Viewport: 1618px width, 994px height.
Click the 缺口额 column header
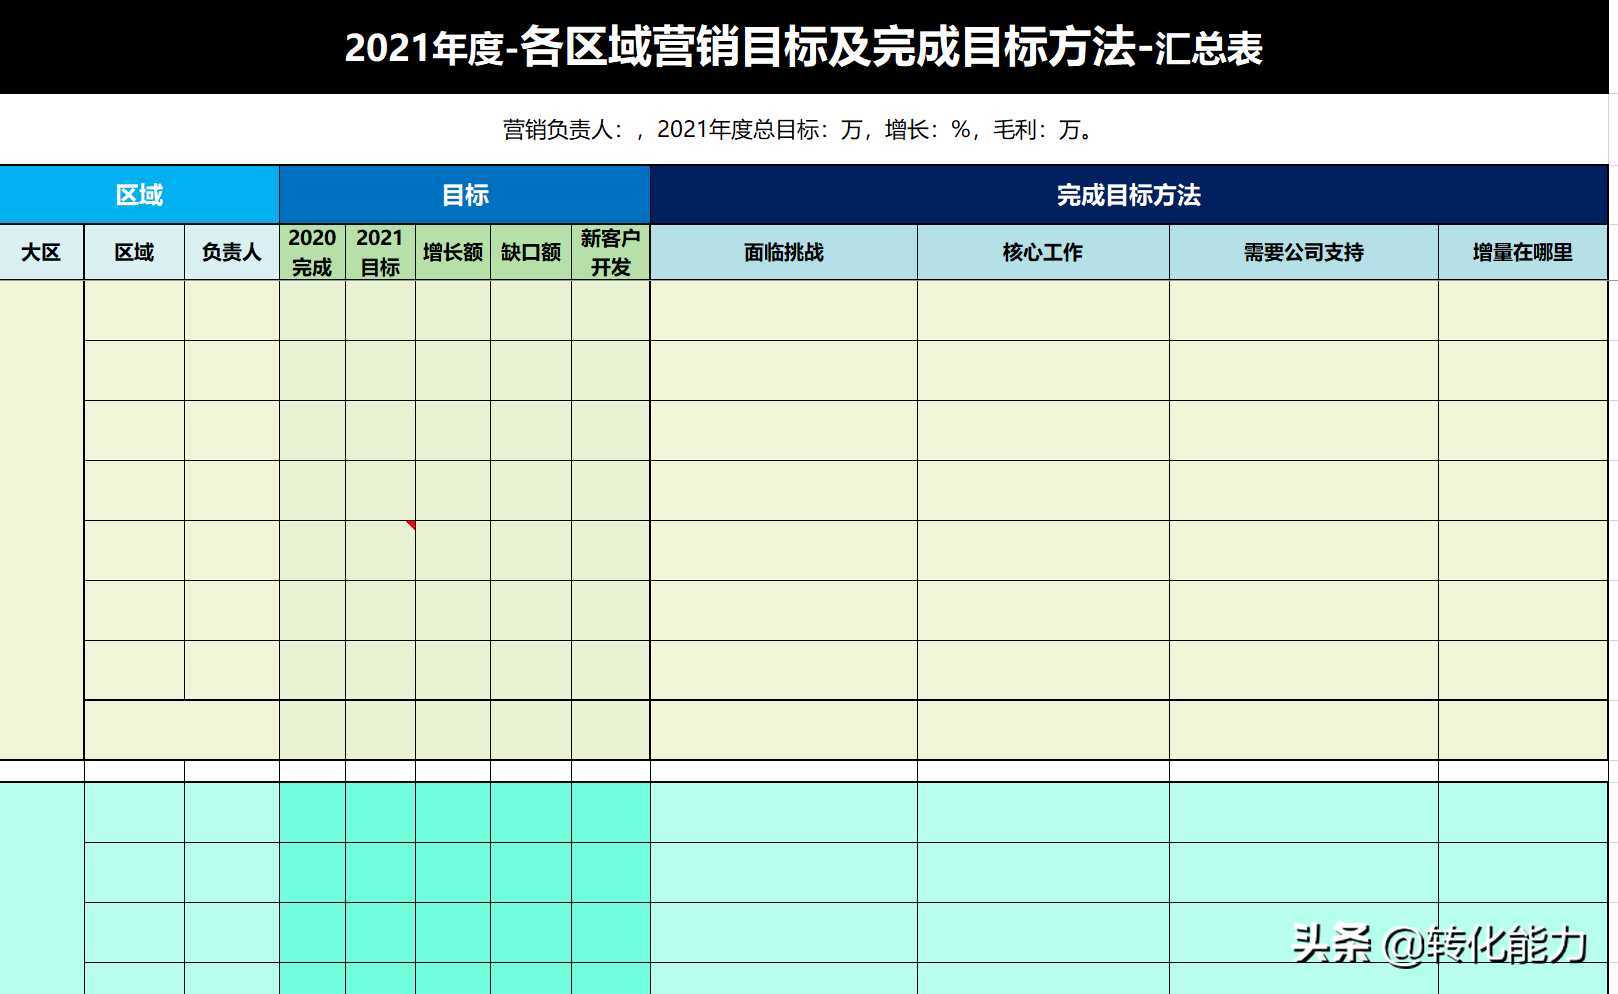[531, 252]
